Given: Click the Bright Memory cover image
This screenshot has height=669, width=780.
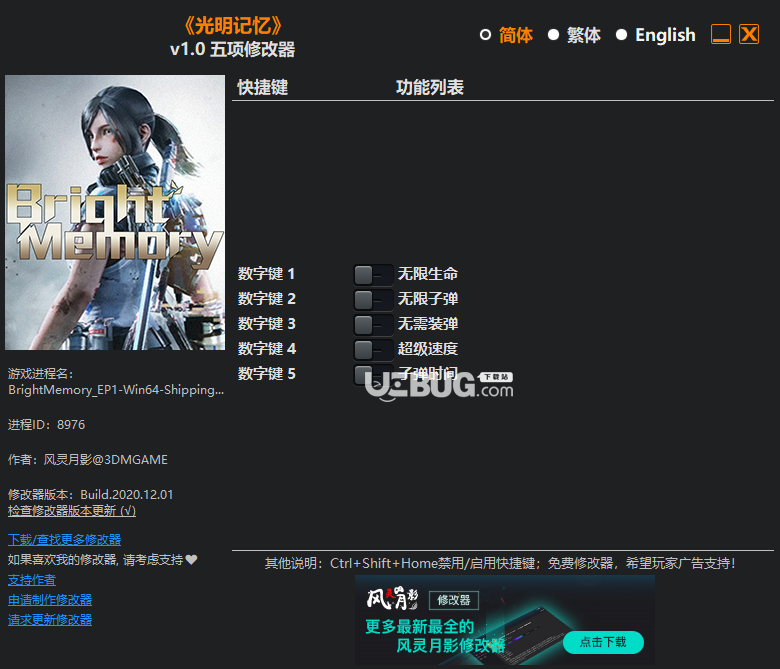Looking at the screenshot, I should point(115,212).
